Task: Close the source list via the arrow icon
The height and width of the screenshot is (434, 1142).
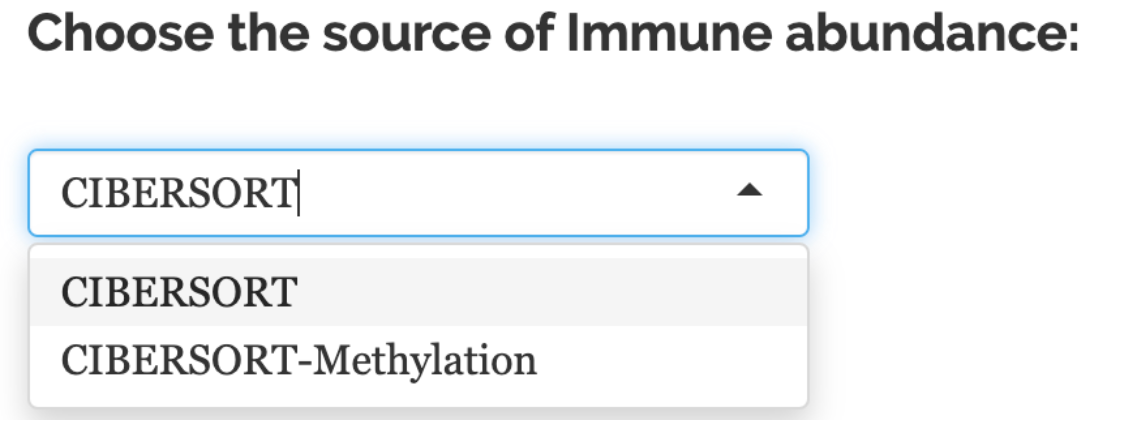Action: coord(750,191)
